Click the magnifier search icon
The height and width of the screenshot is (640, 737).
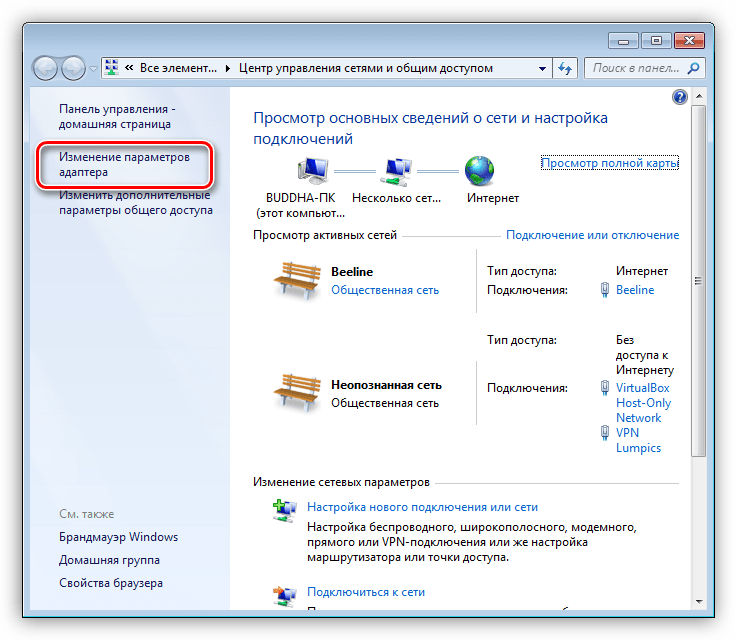coord(693,69)
